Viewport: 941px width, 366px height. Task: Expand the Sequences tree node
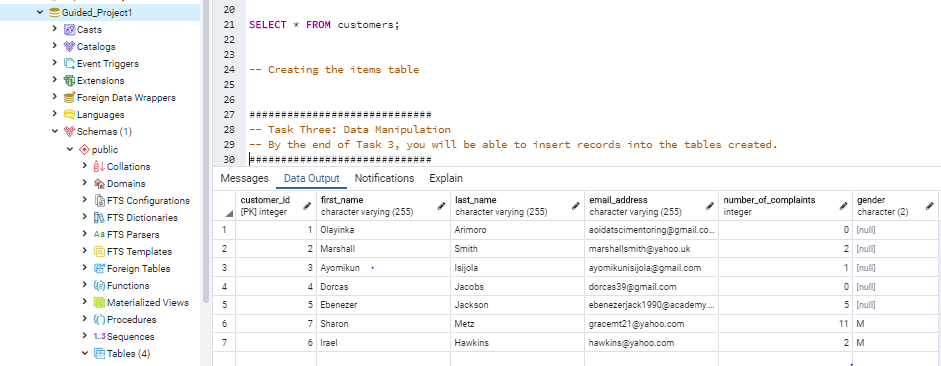coord(85,337)
